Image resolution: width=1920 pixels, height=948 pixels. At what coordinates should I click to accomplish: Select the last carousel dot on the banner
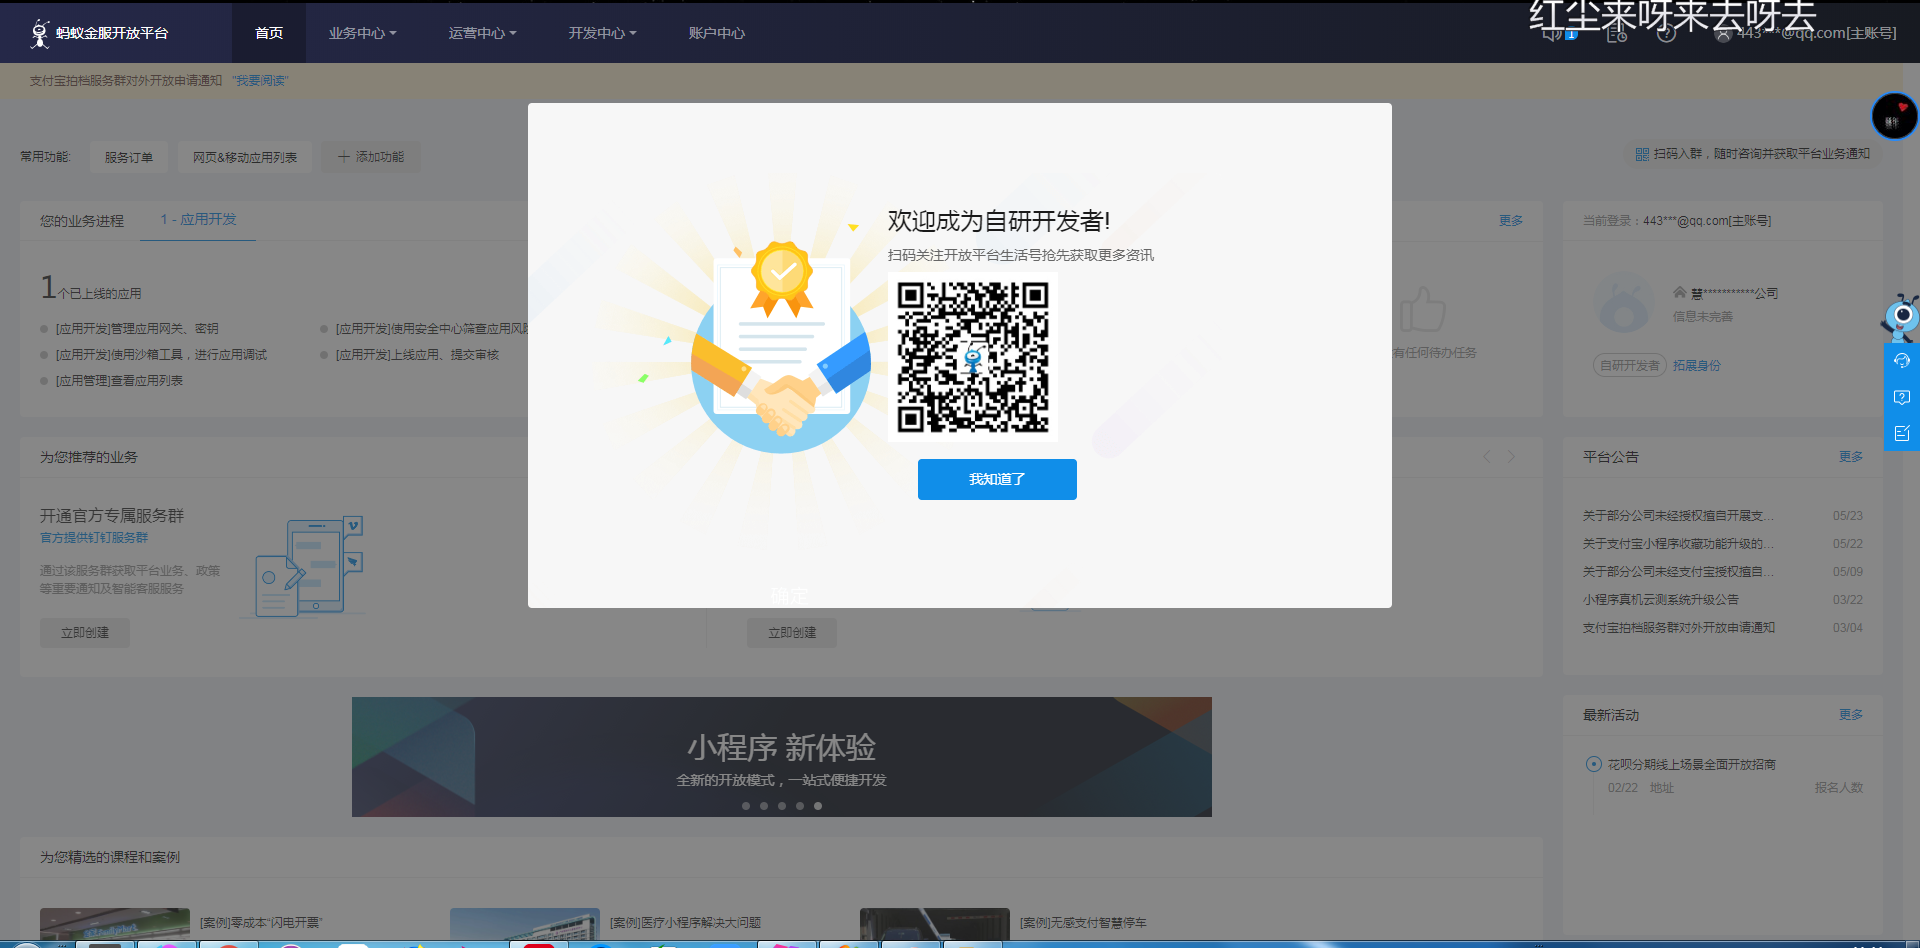[818, 806]
